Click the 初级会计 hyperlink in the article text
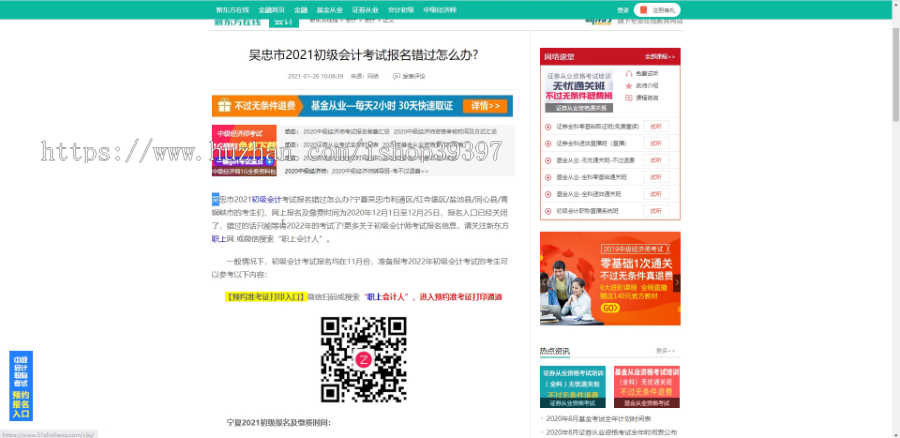Screen dimensions: 900x438 click(x=267, y=200)
